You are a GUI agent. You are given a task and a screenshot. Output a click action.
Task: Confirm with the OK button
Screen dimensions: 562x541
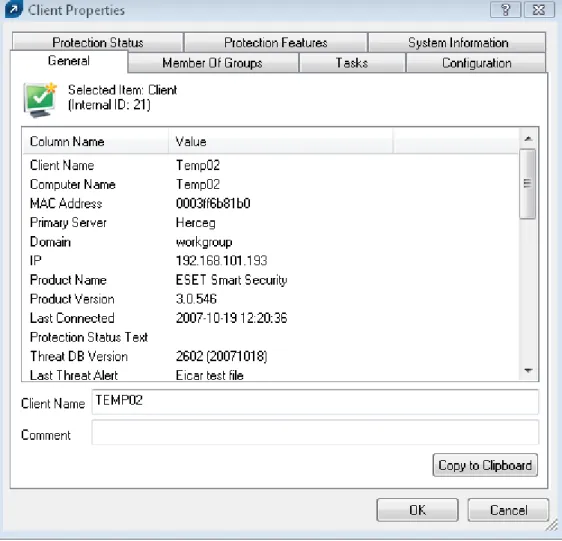coord(418,510)
